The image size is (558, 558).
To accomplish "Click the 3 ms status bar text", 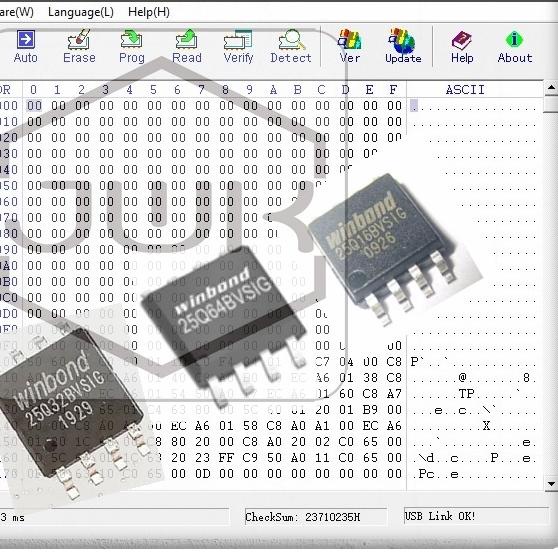I will [x=12, y=517].
